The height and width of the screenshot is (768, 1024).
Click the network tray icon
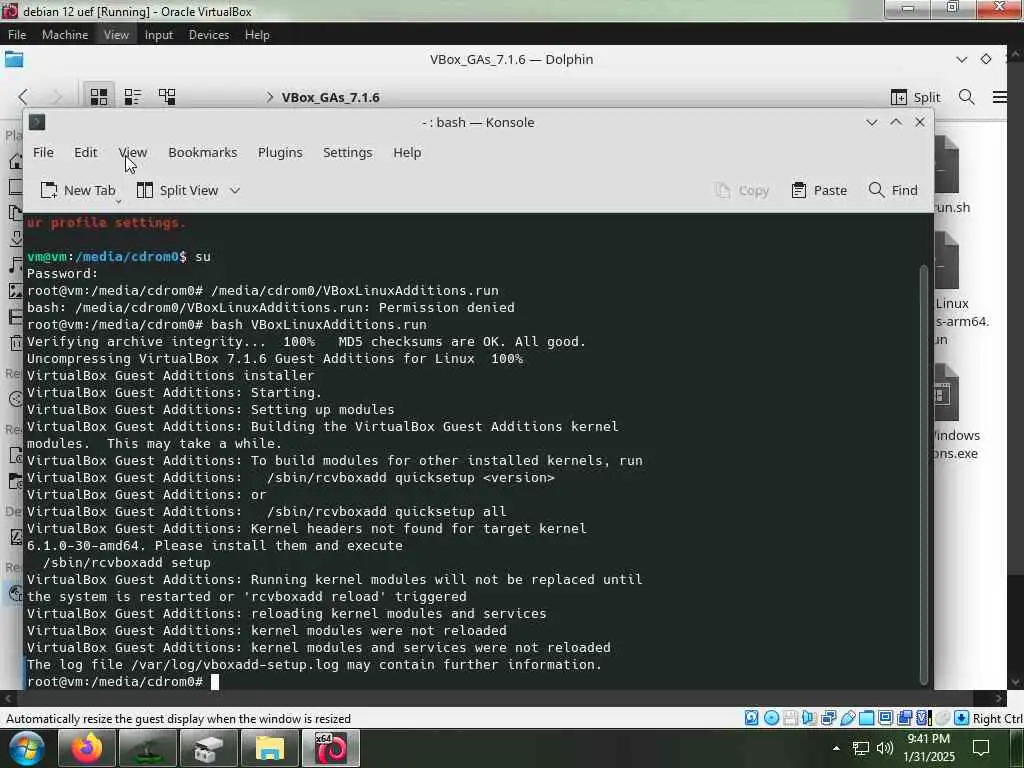pyautogui.click(x=861, y=748)
